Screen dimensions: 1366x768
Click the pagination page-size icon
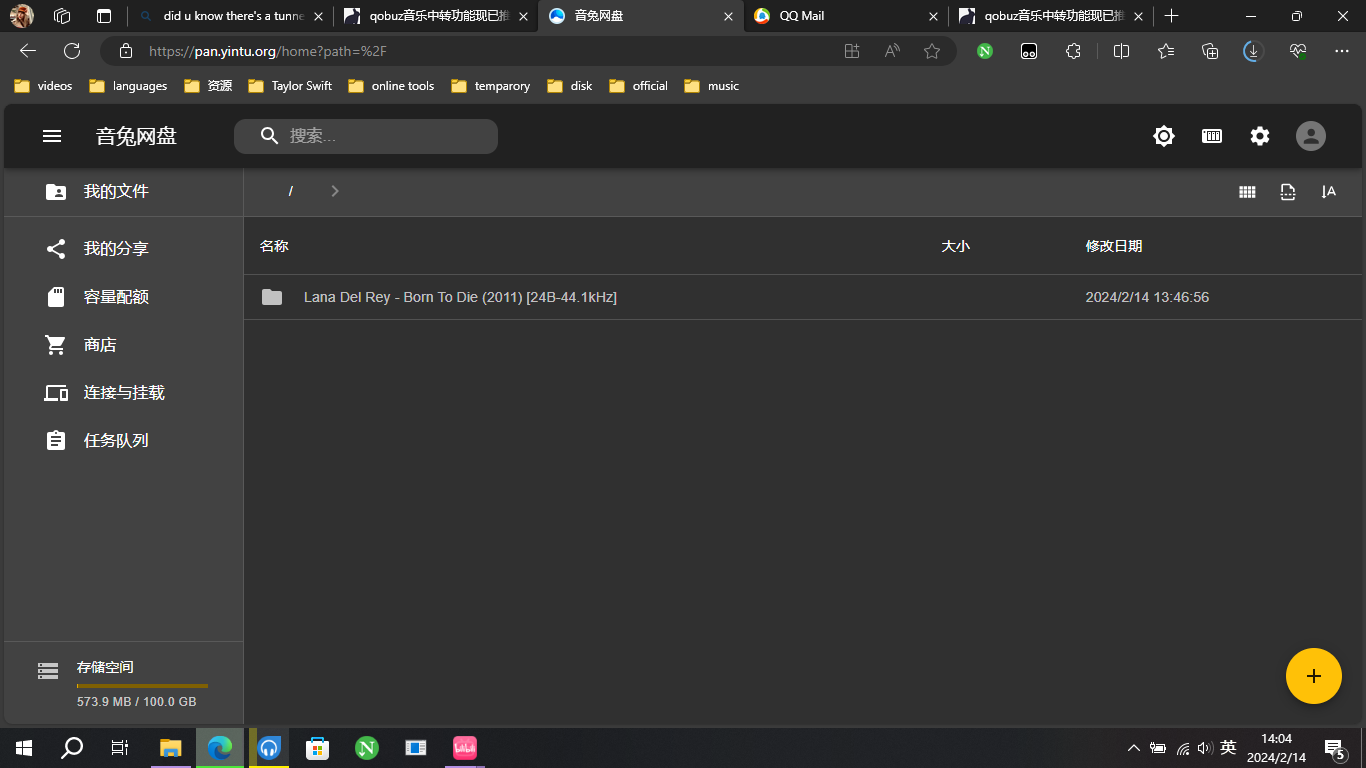click(1288, 192)
